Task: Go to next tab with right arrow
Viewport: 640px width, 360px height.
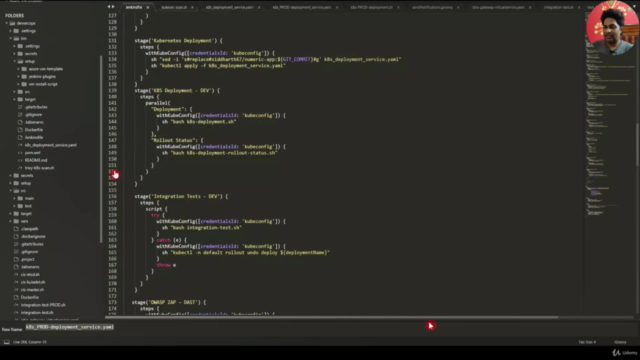Action: click(x=113, y=7)
